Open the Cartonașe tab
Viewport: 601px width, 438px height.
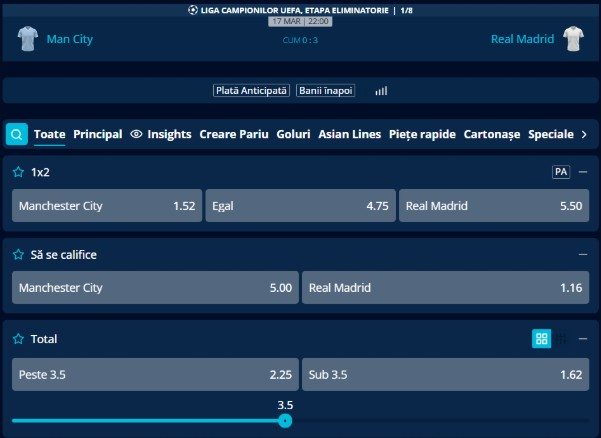tap(492, 134)
